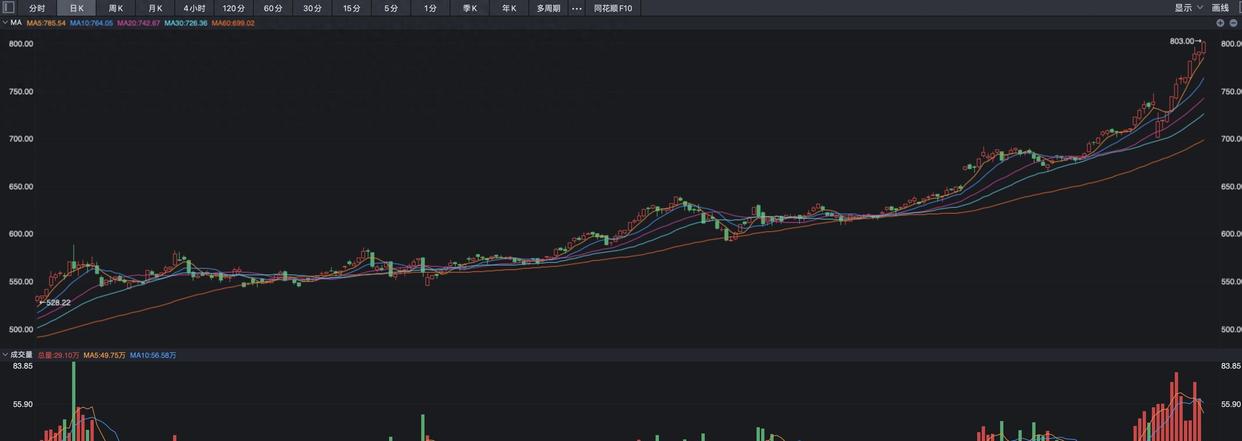Viewport: 1242px width, 441px height.
Task: Open the 画线 drawing tools
Action: point(1220,8)
